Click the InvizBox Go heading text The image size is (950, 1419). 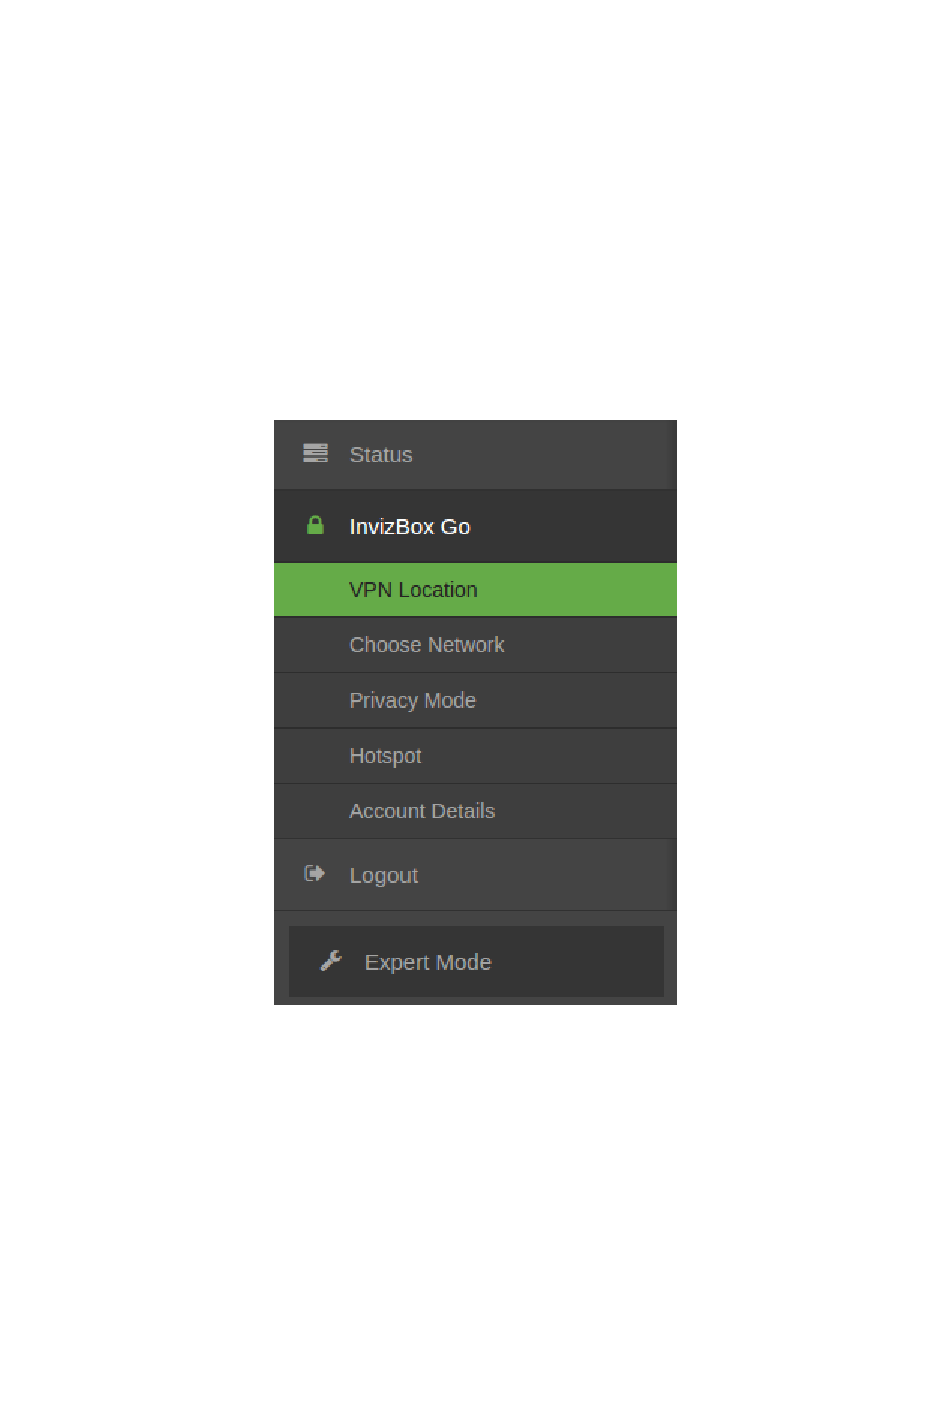(x=410, y=527)
